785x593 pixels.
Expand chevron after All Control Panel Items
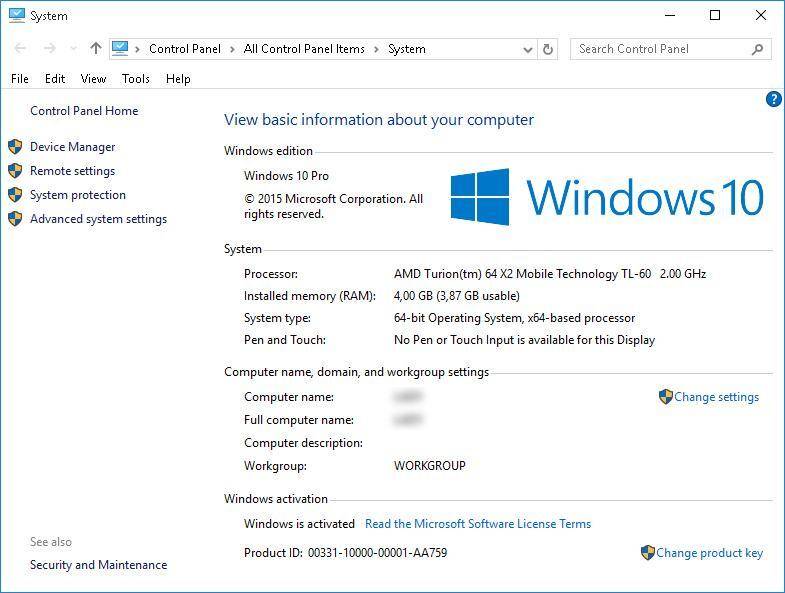376,49
